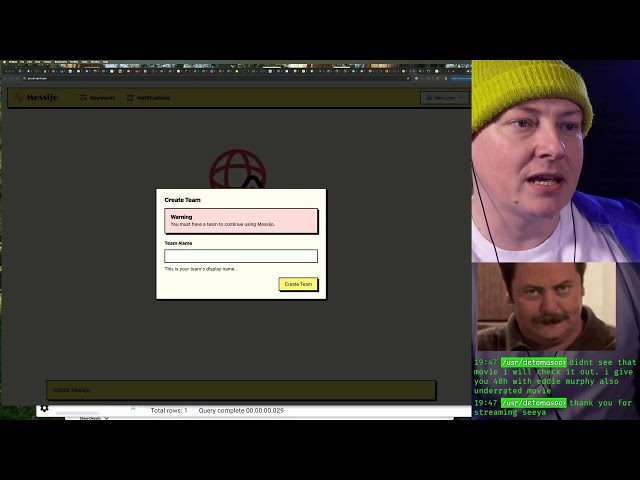Click the 'Team Name' label
The width and height of the screenshot is (640, 480).
pos(178,243)
